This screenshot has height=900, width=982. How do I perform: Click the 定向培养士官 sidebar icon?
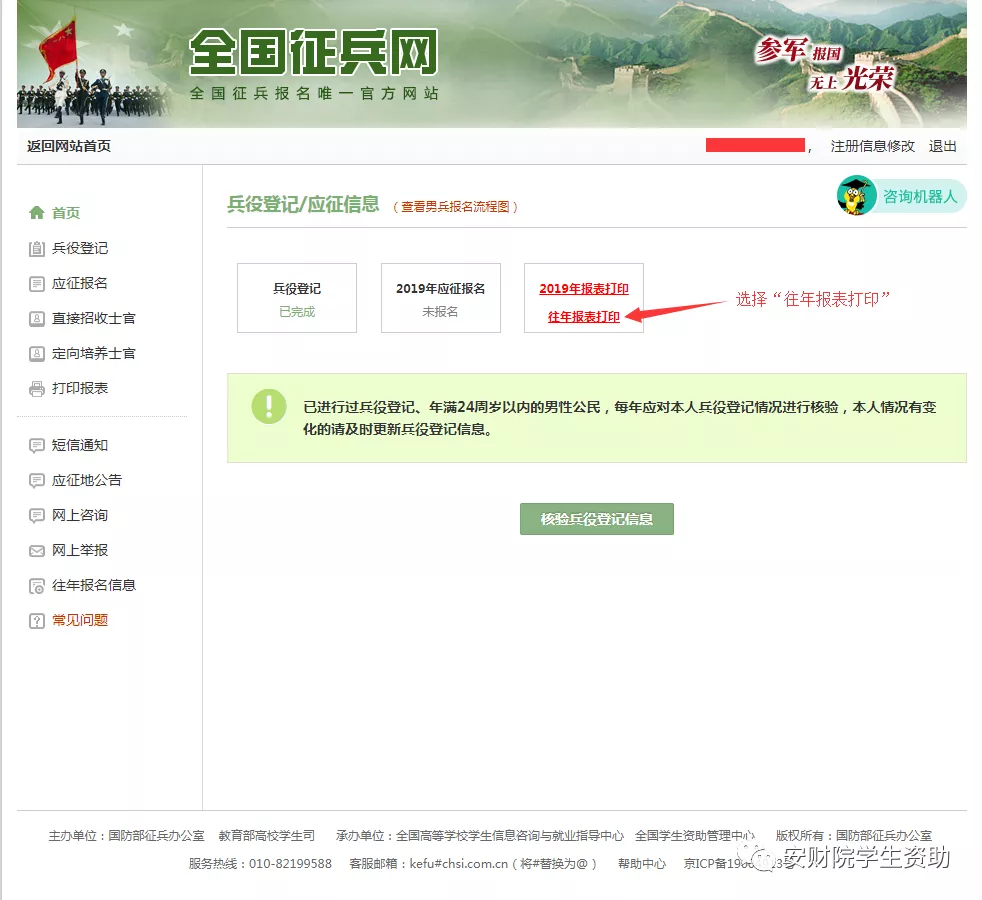(37, 354)
